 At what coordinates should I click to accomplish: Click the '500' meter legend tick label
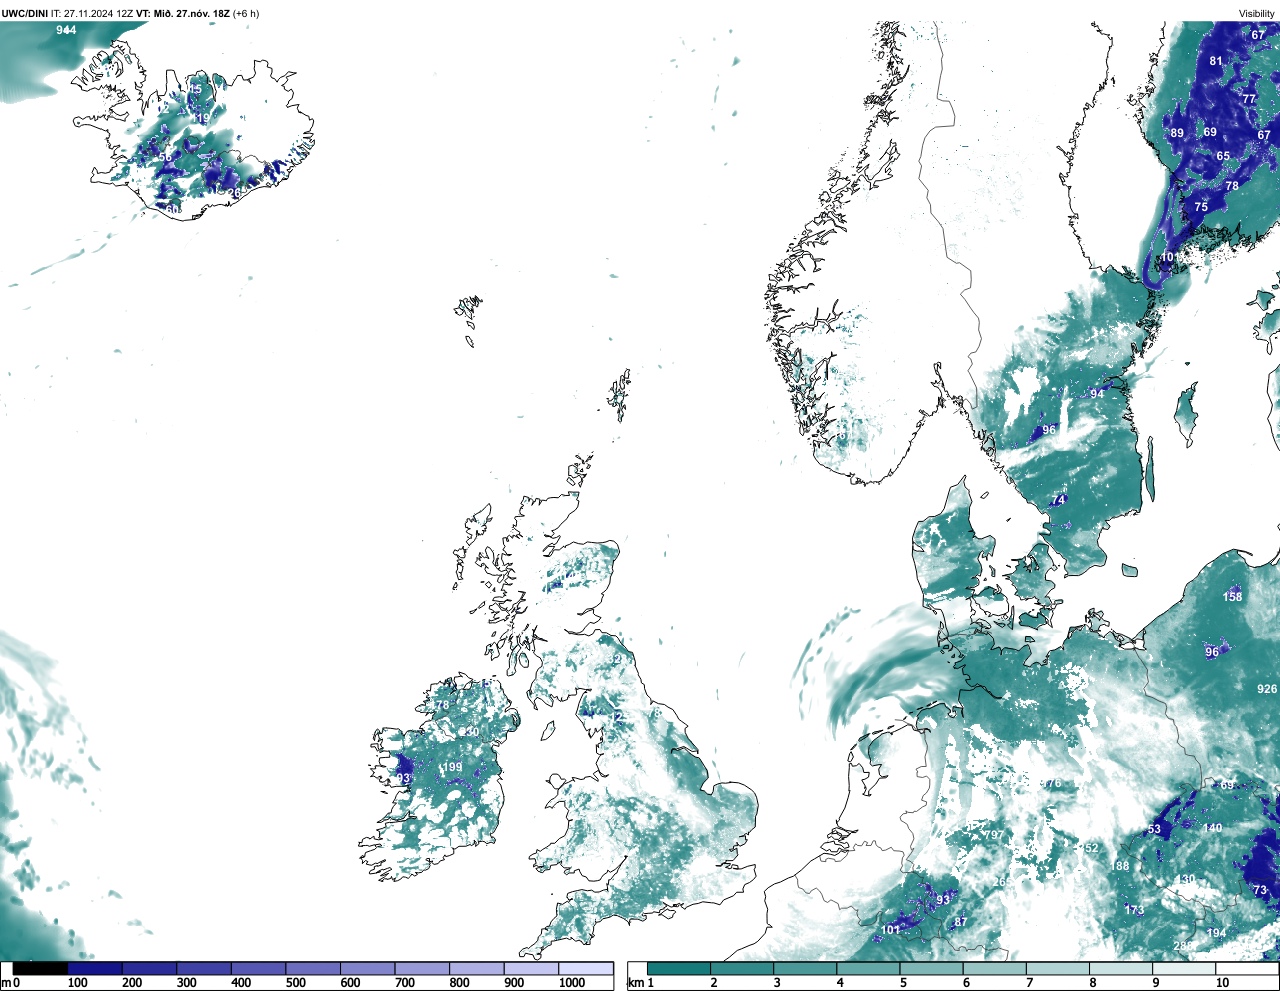[x=295, y=983]
